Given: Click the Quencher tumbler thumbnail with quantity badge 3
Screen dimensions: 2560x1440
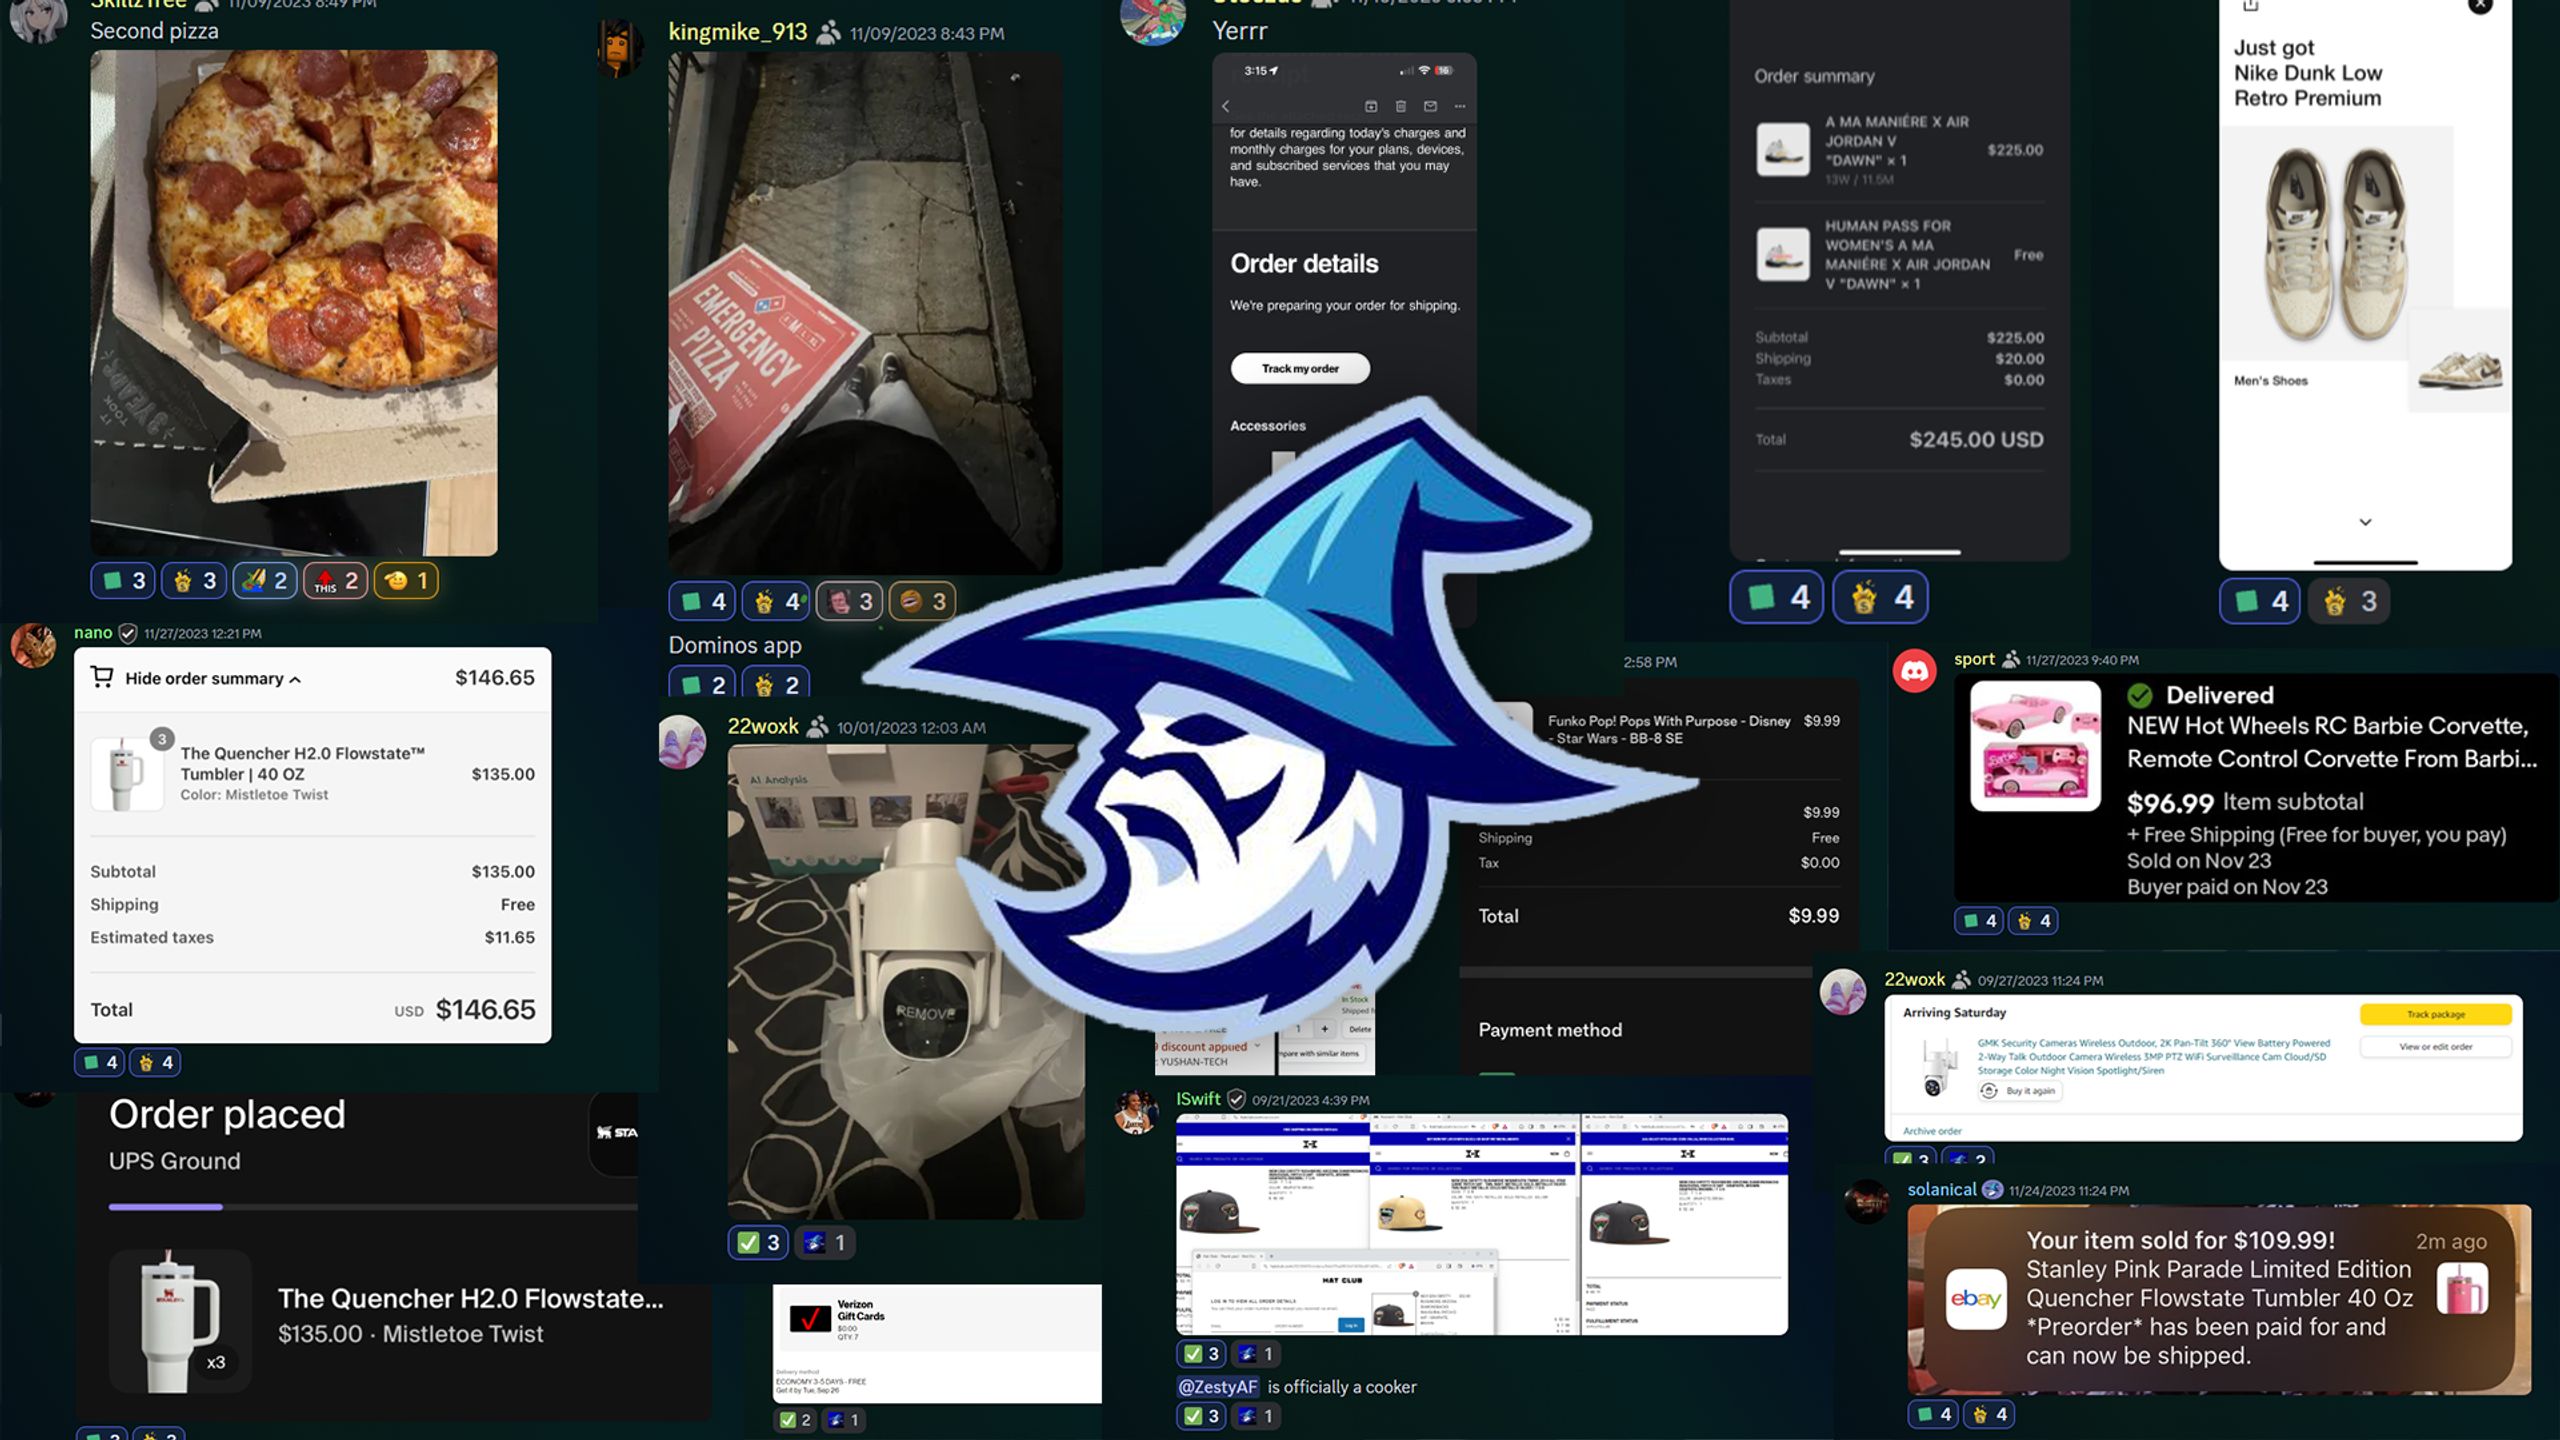Looking at the screenshot, I should click(x=126, y=773).
